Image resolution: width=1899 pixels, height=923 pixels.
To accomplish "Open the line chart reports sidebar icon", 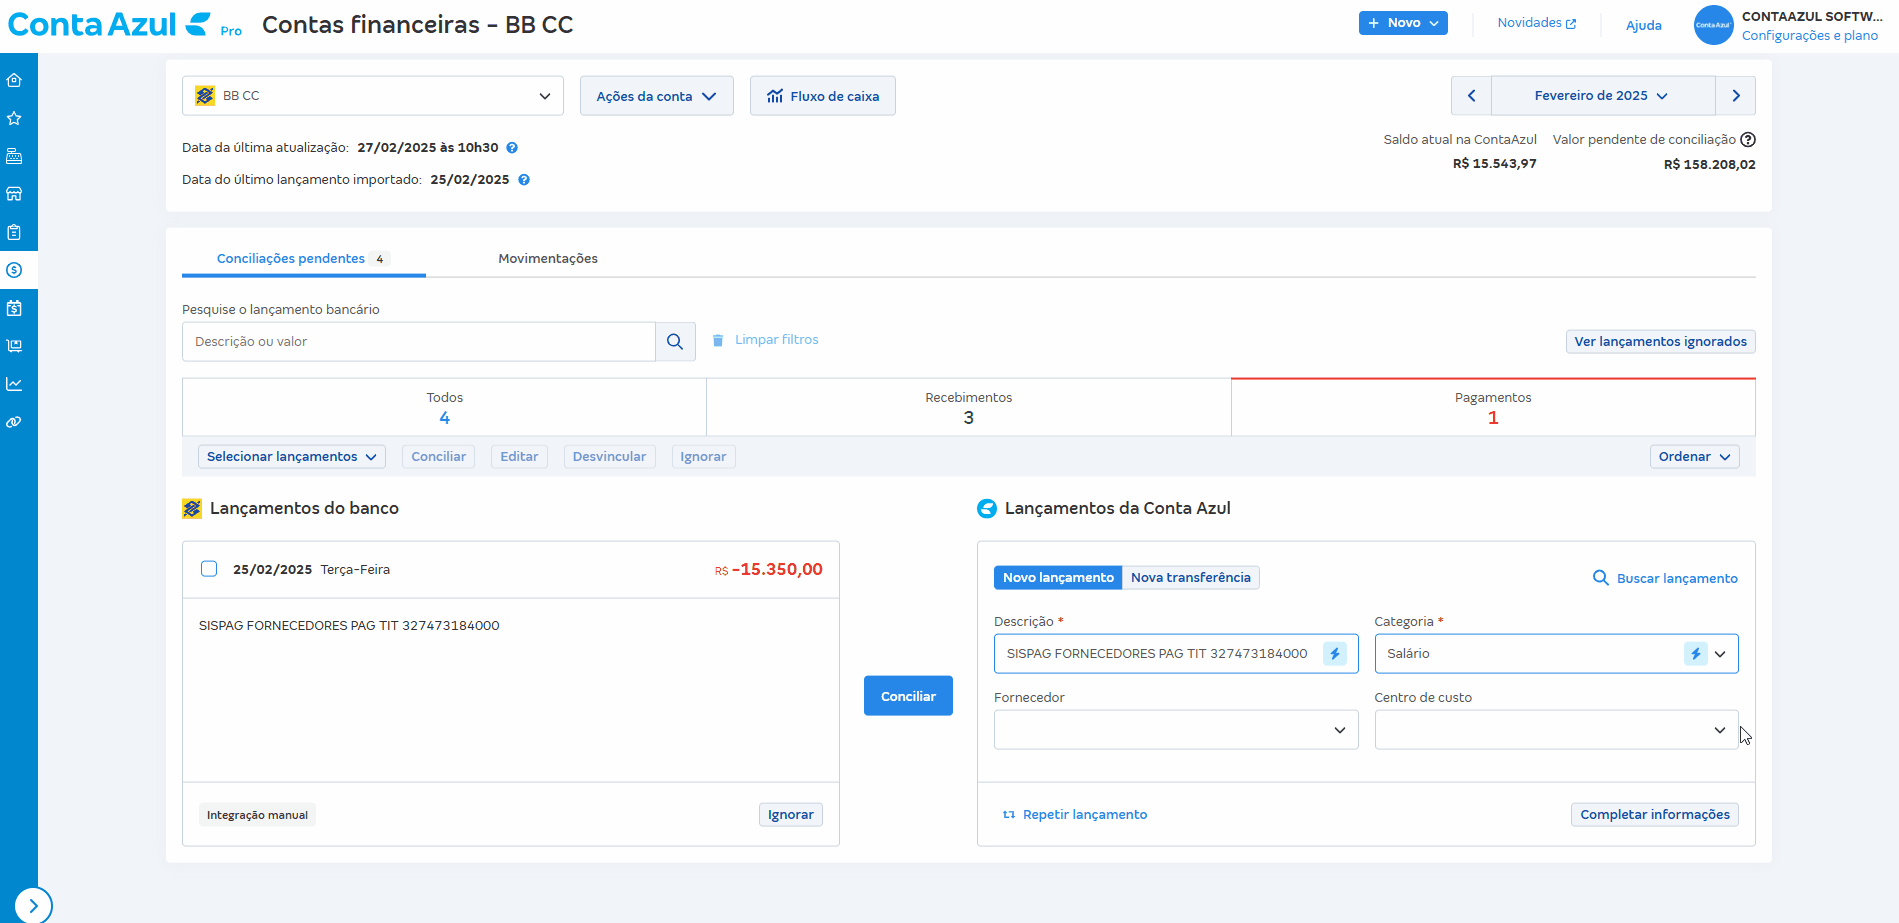I will pyautogui.click(x=14, y=384).
